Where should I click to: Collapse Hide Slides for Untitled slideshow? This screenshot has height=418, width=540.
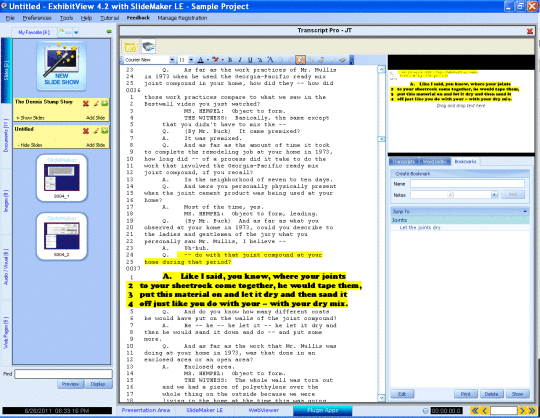30,145
